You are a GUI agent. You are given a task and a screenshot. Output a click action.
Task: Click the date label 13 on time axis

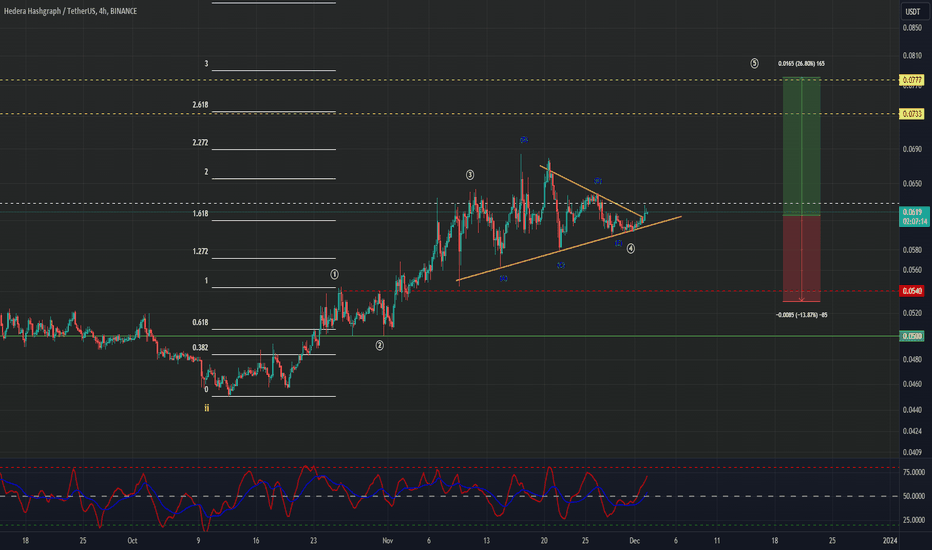486,540
